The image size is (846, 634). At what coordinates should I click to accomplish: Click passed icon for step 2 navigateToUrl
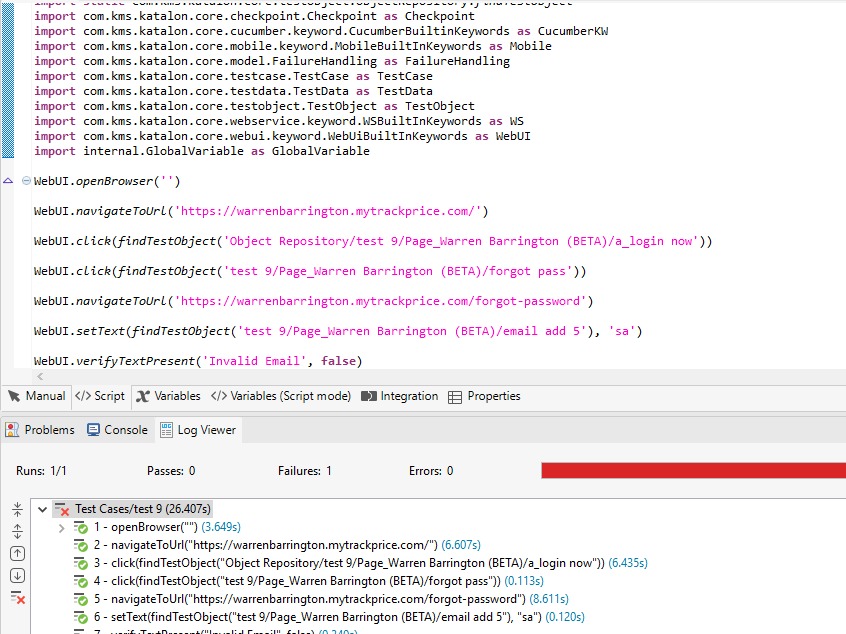(81, 546)
